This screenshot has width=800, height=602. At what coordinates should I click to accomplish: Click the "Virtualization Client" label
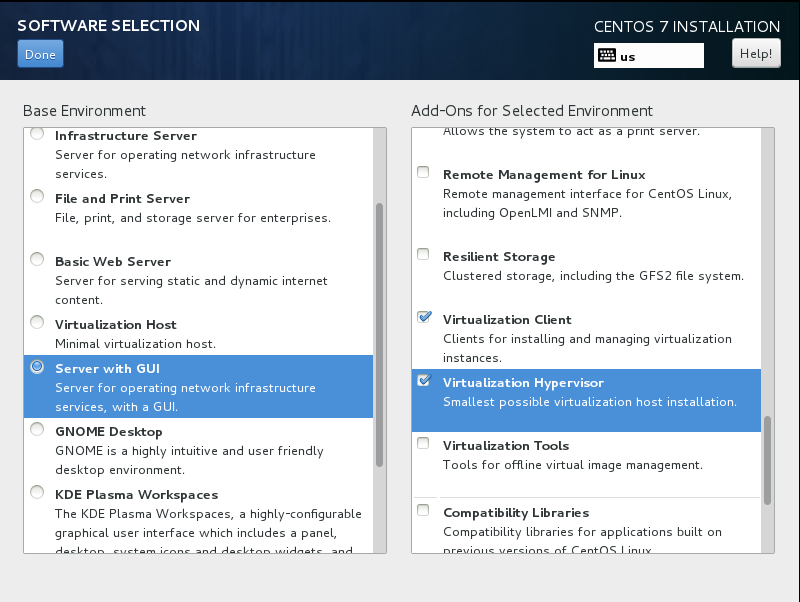[x=507, y=319]
